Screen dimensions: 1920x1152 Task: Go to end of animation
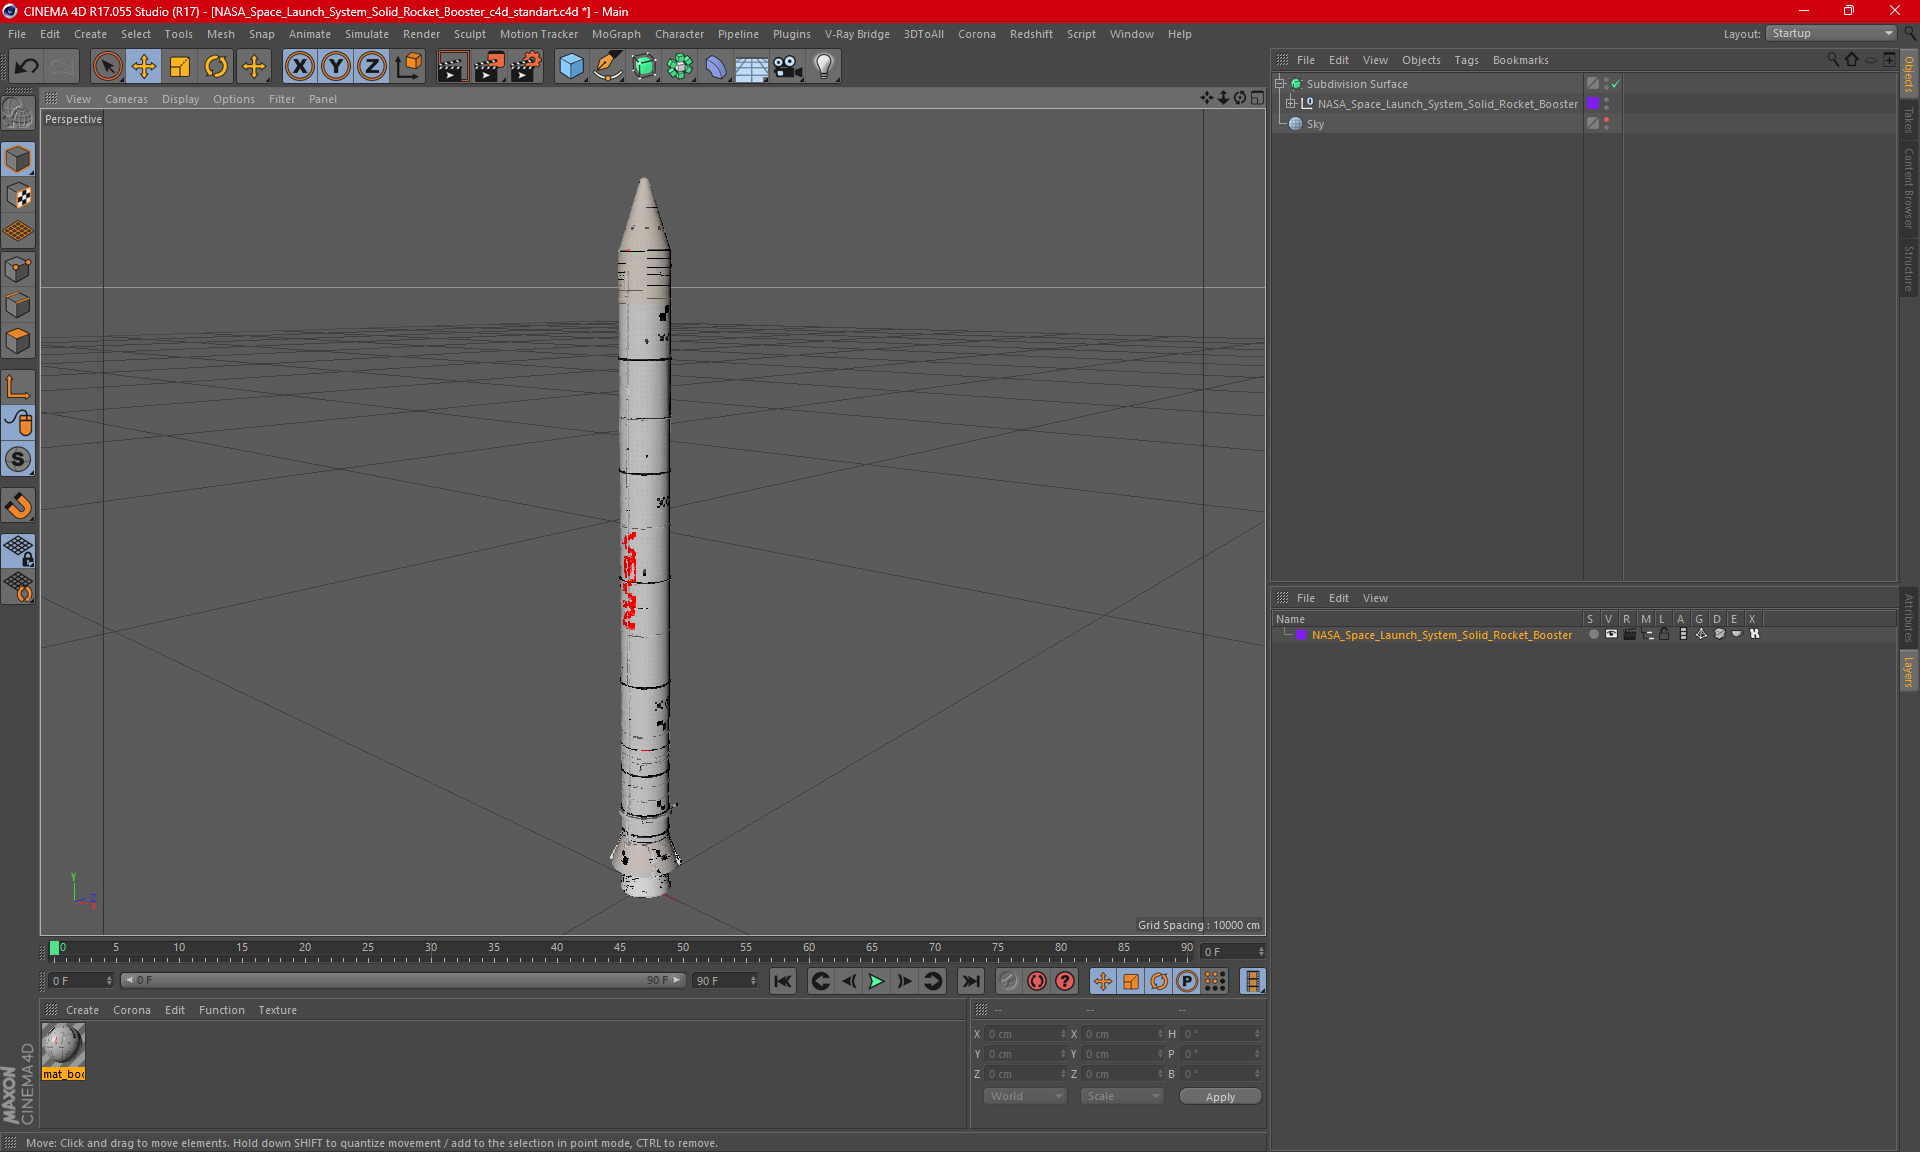pos(970,981)
